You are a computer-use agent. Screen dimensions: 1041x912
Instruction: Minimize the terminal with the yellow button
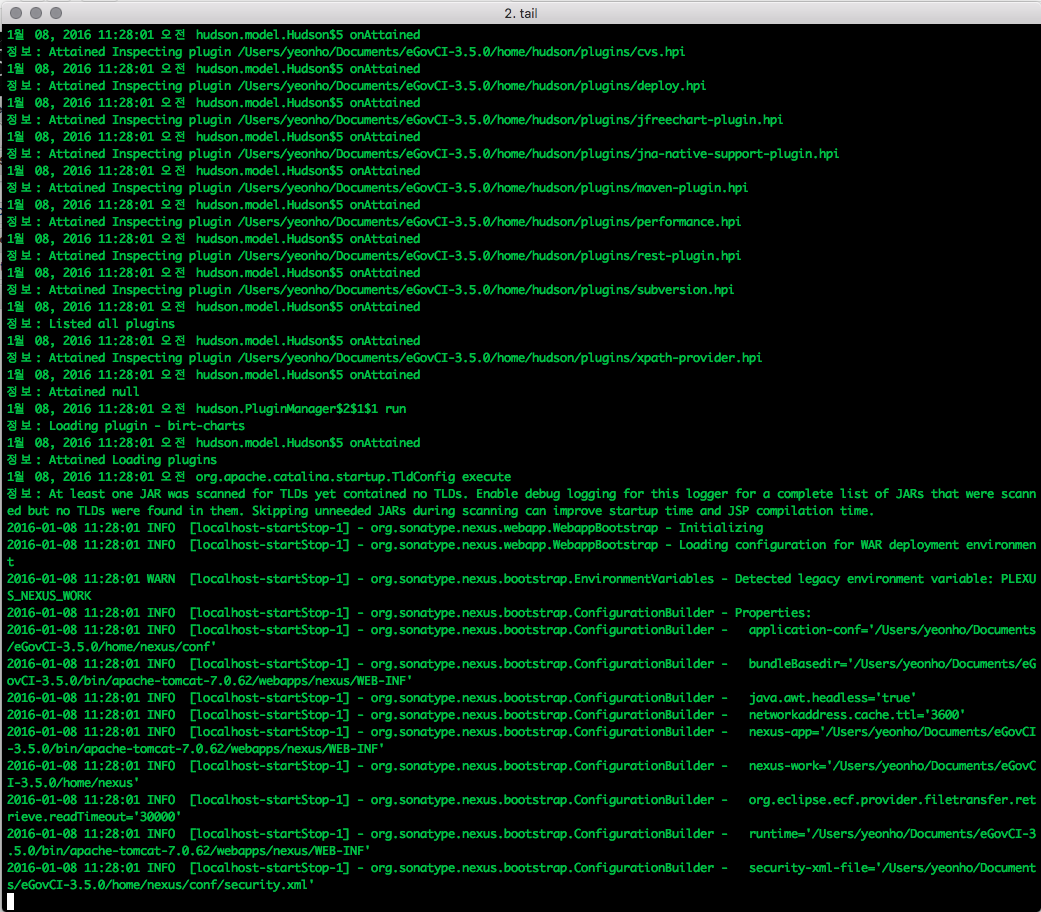[37, 13]
